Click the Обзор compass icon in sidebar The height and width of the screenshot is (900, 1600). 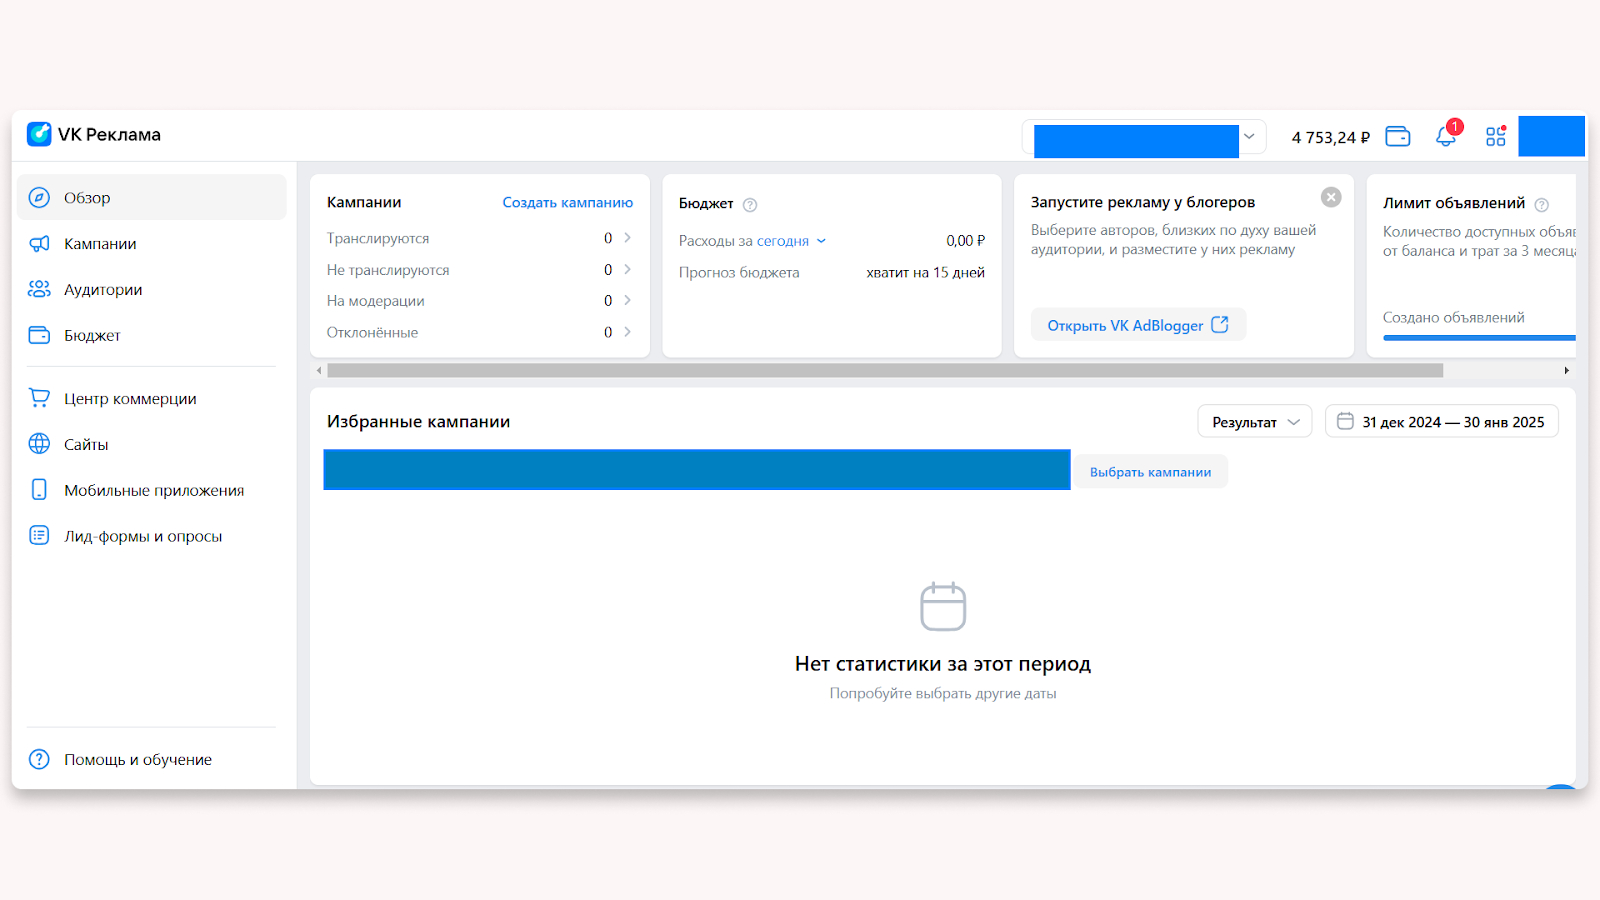pos(39,197)
